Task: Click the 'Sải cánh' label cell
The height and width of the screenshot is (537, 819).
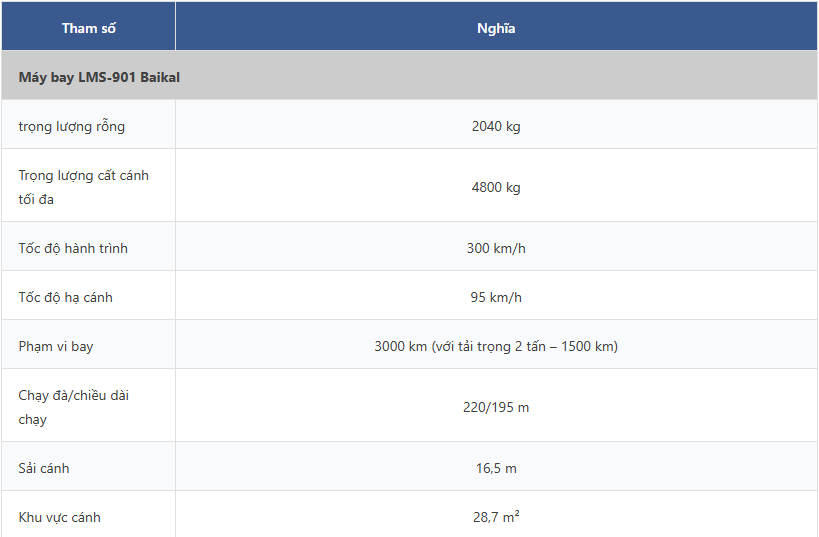Action: coord(44,468)
